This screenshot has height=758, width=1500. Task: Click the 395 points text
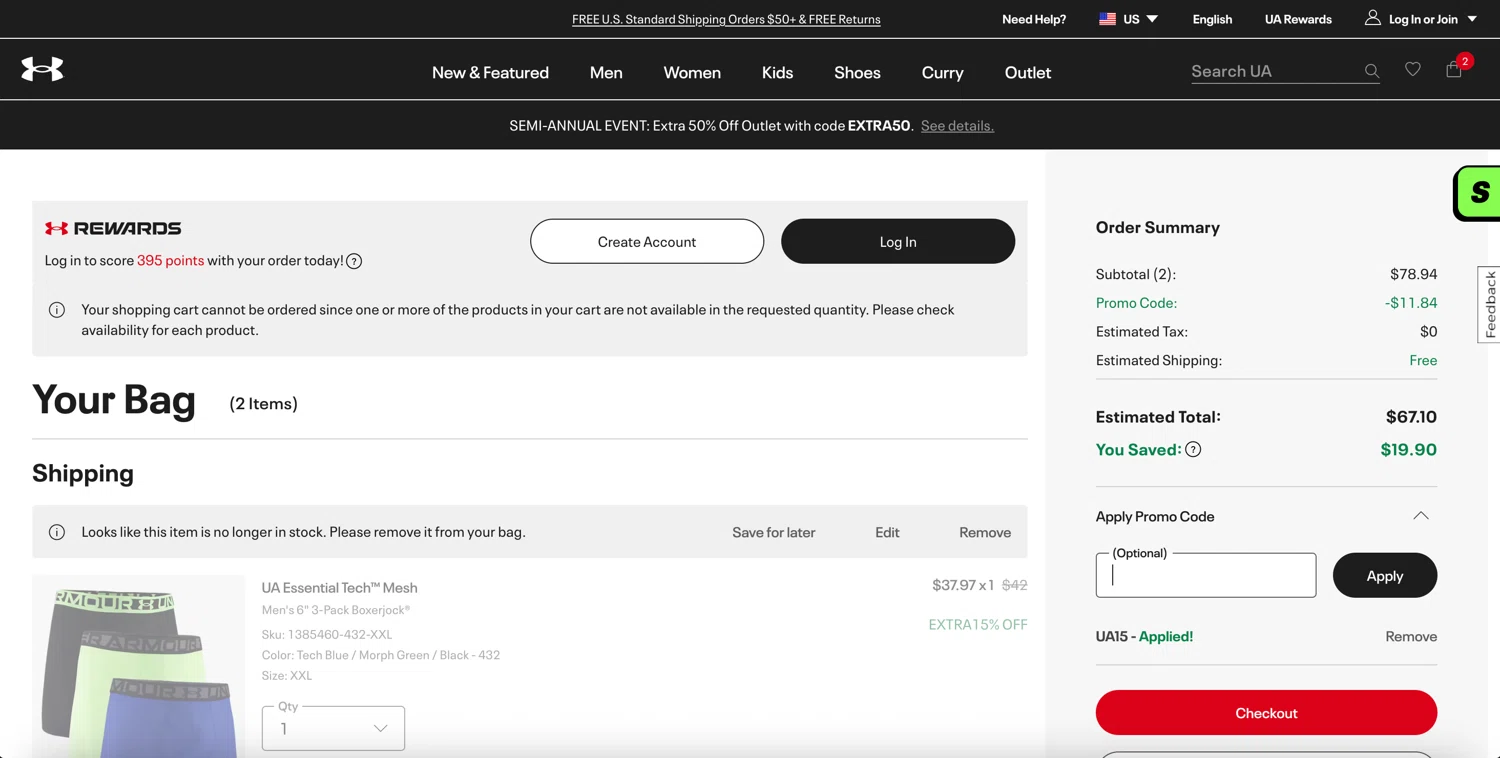coord(170,260)
